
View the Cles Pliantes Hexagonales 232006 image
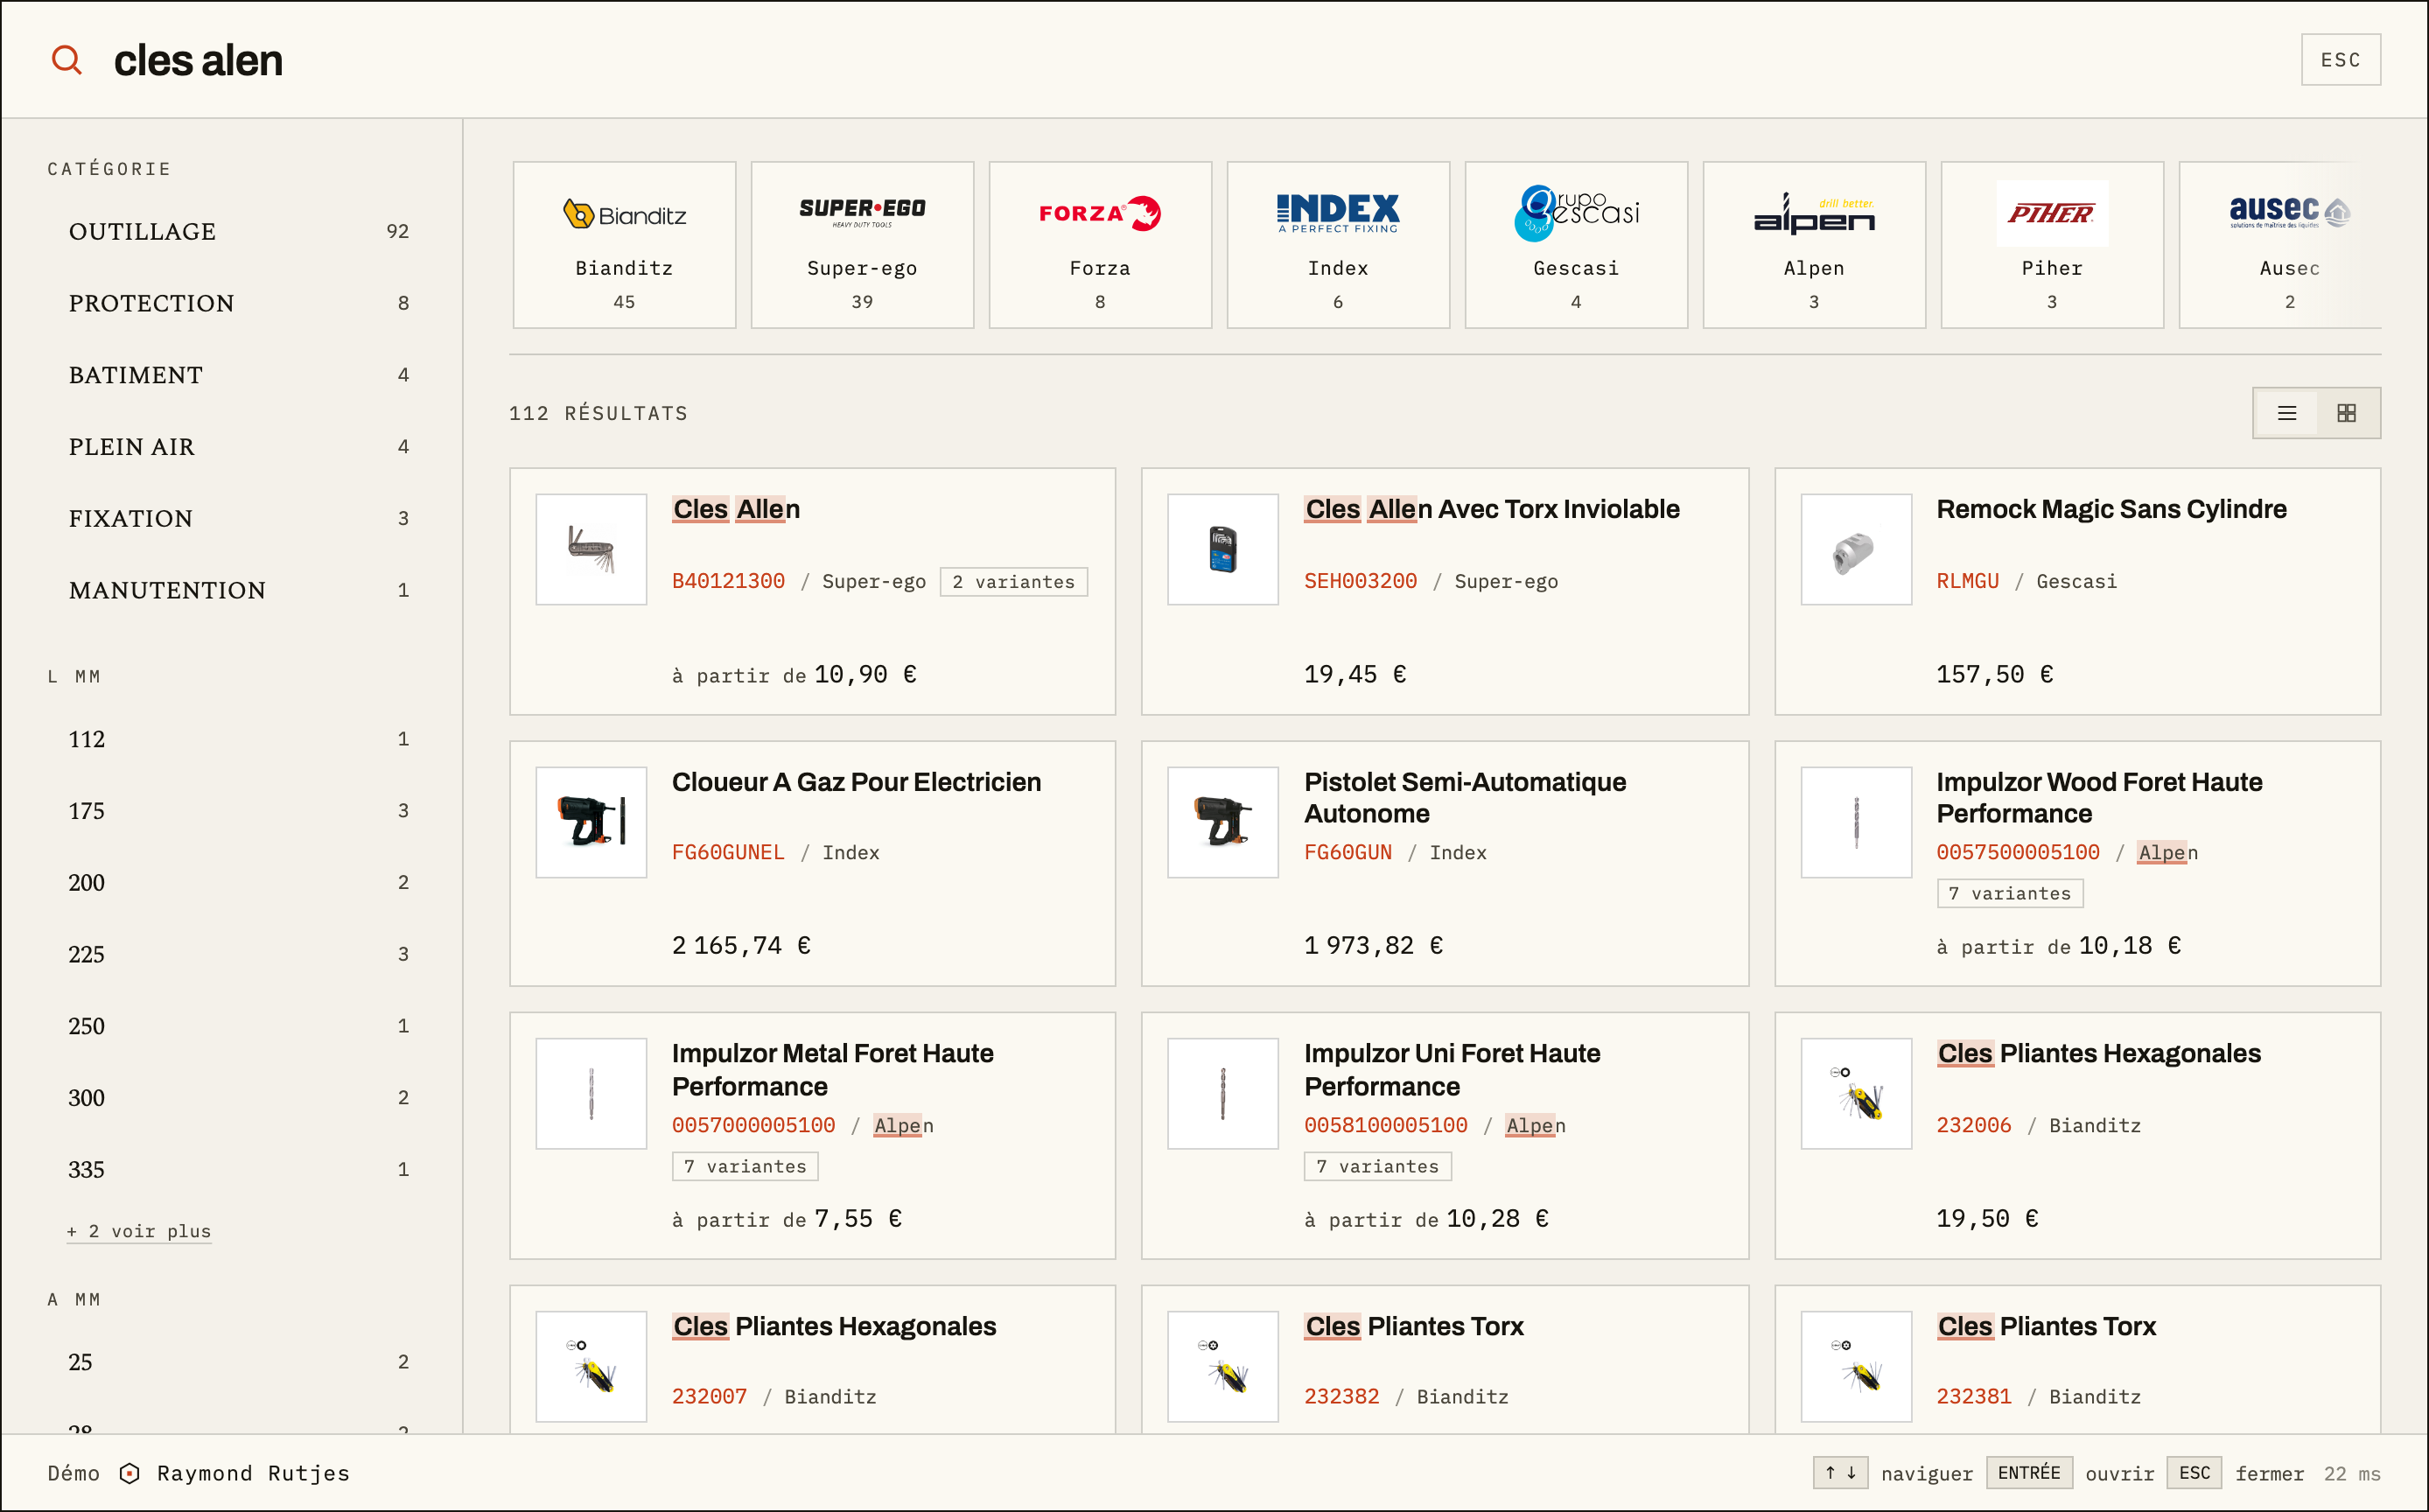pyautogui.click(x=1856, y=1094)
